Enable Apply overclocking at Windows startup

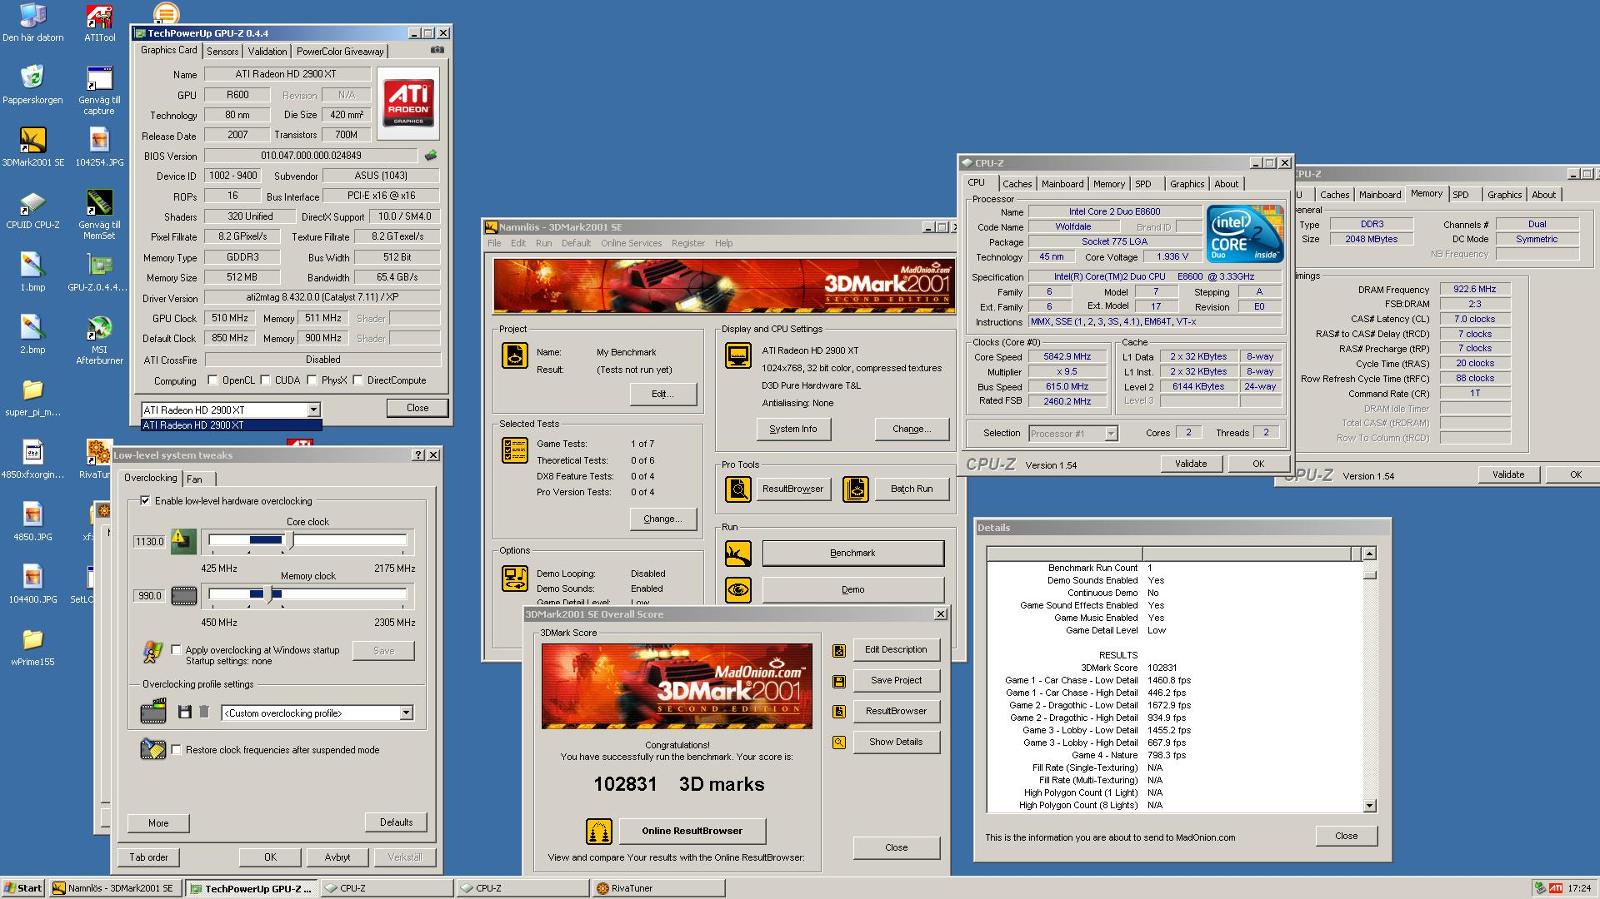pyautogui.click(x=177, y=650)
